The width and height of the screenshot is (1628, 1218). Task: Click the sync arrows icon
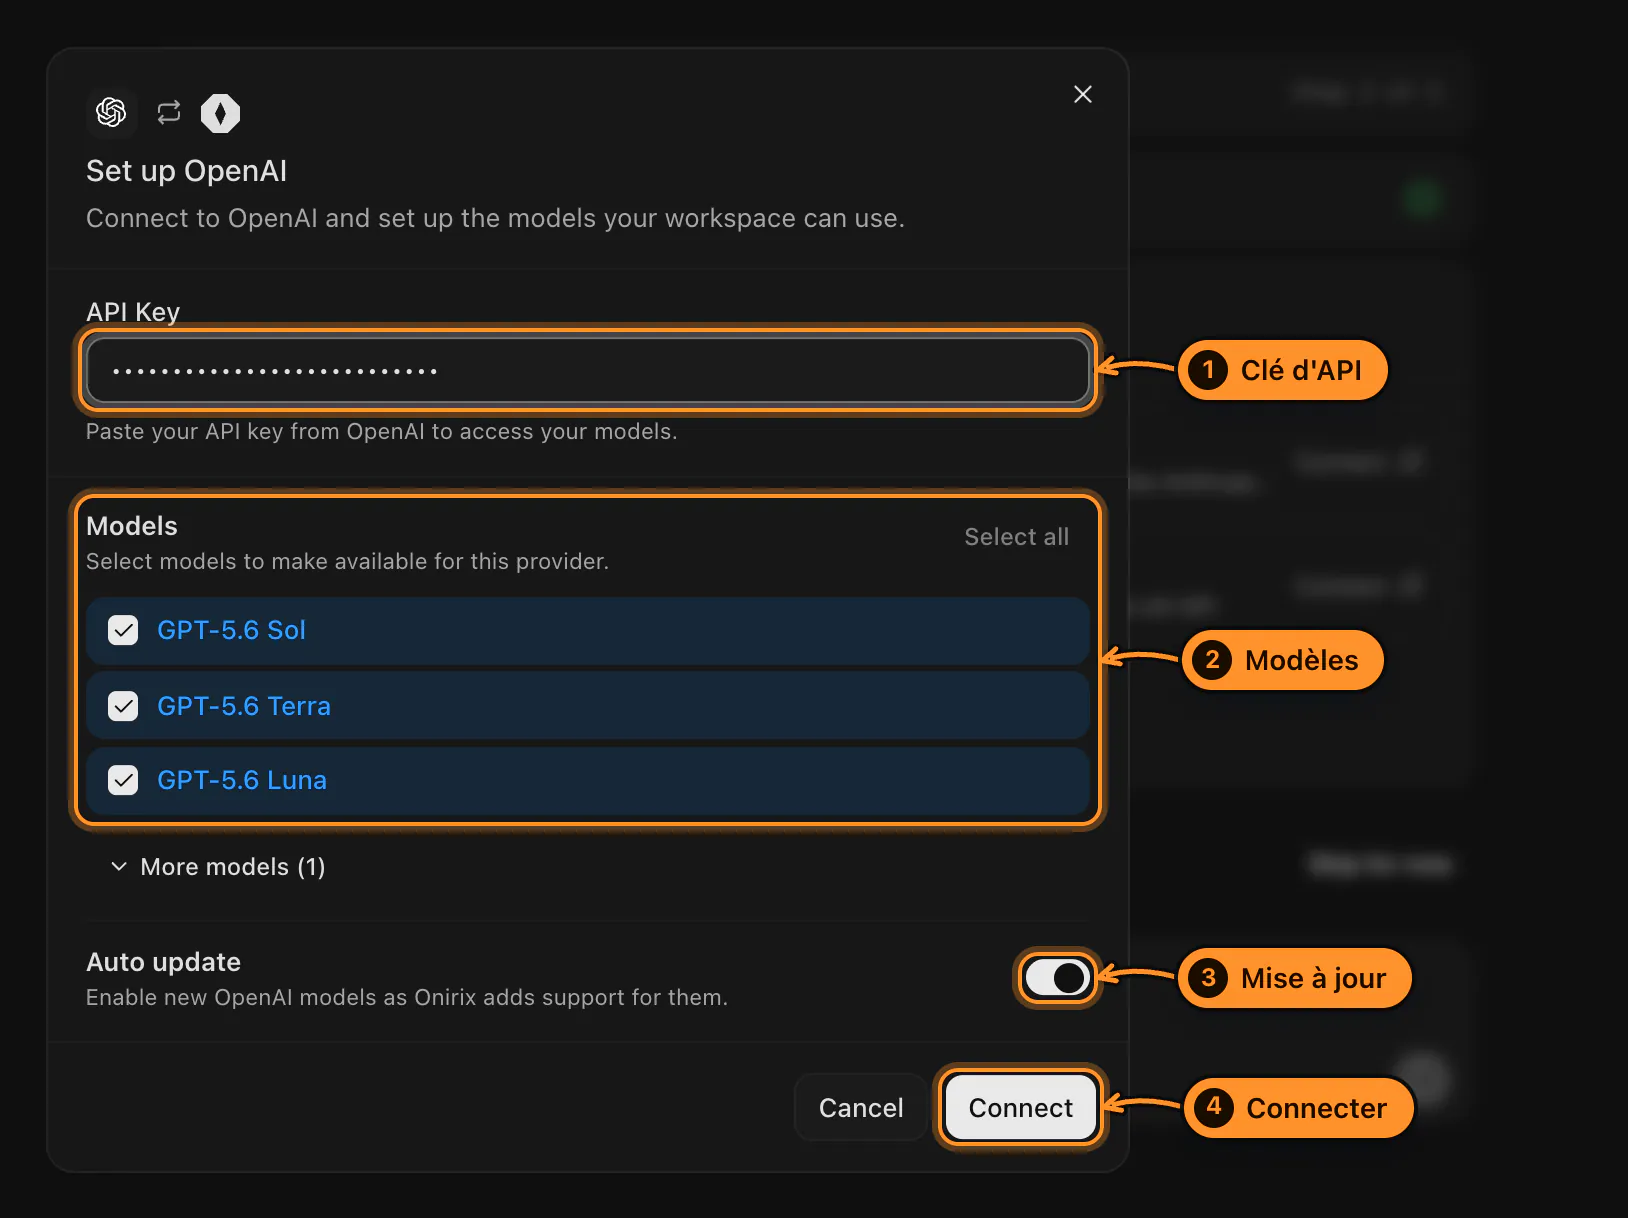(169, 112)
